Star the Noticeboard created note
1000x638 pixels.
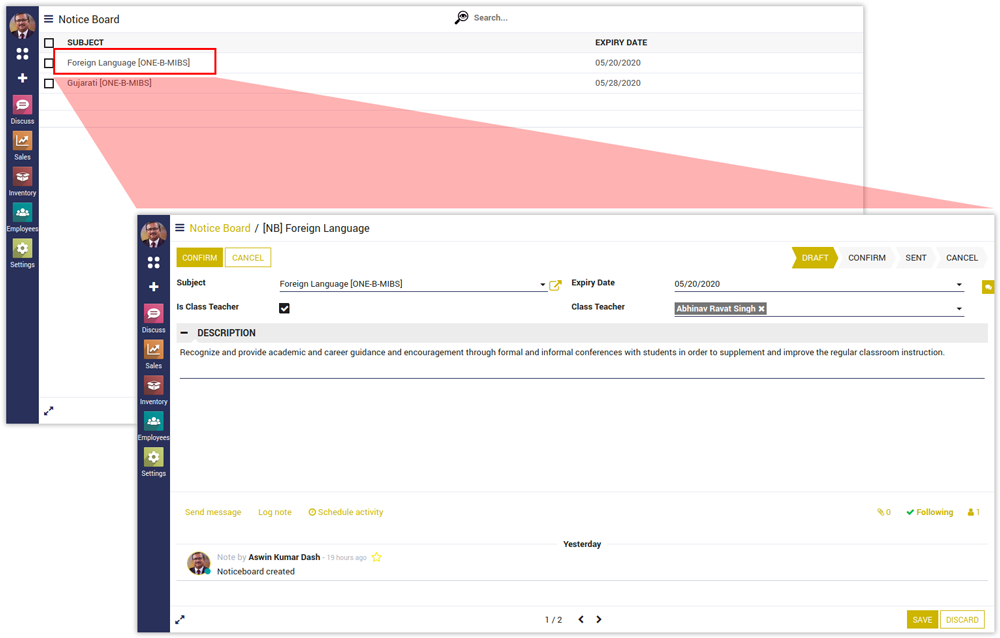[x=377, y=557]
